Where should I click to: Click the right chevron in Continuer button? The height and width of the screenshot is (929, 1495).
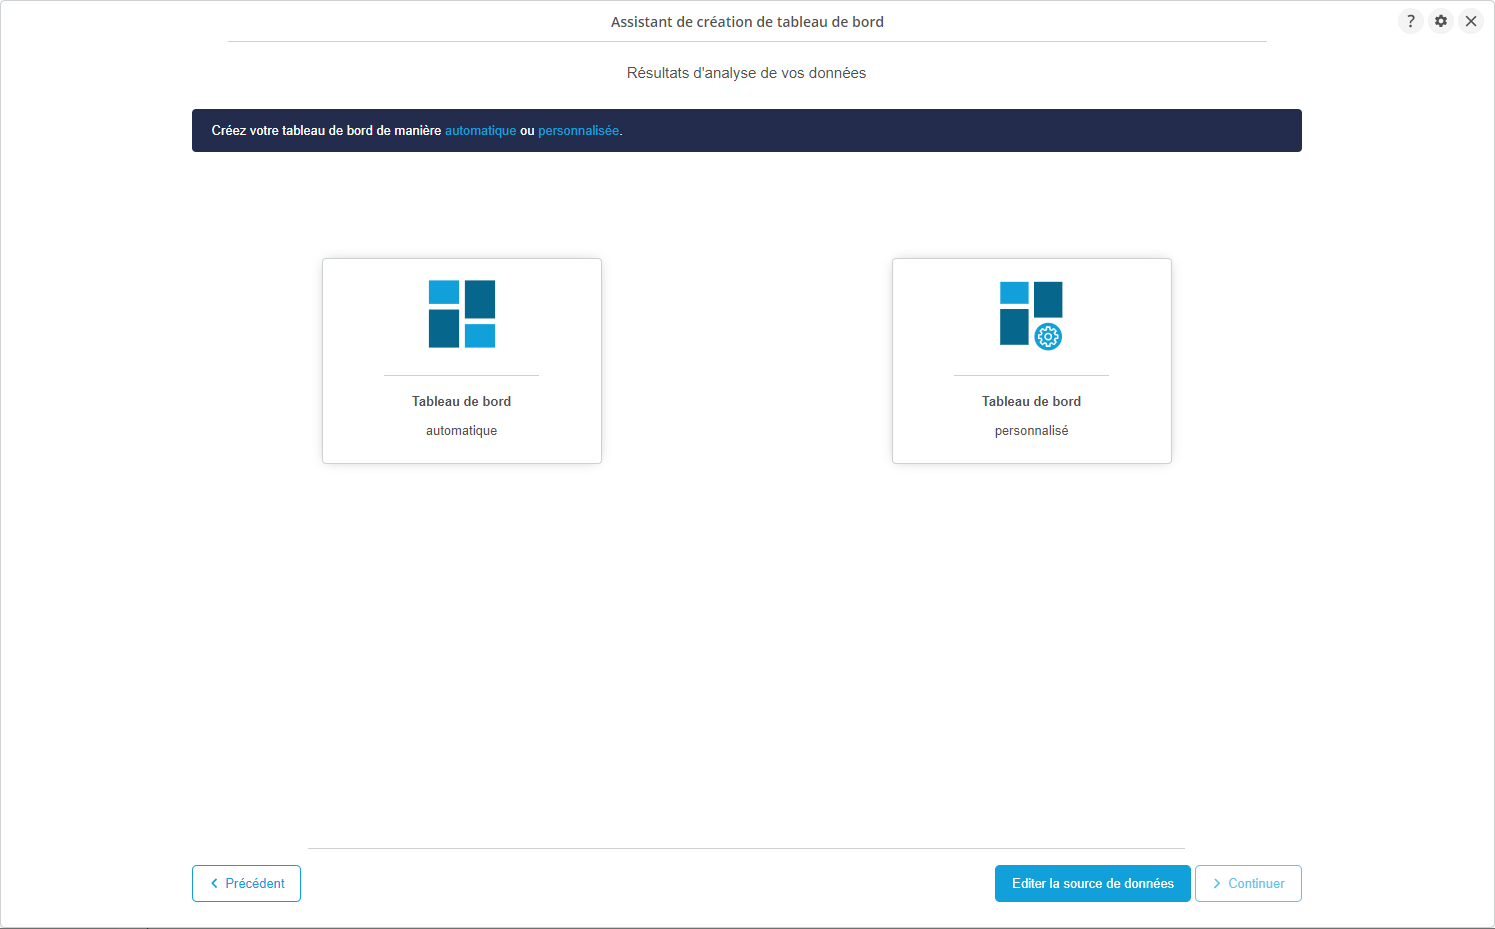pyautogui.click(x=1217, y=884)
